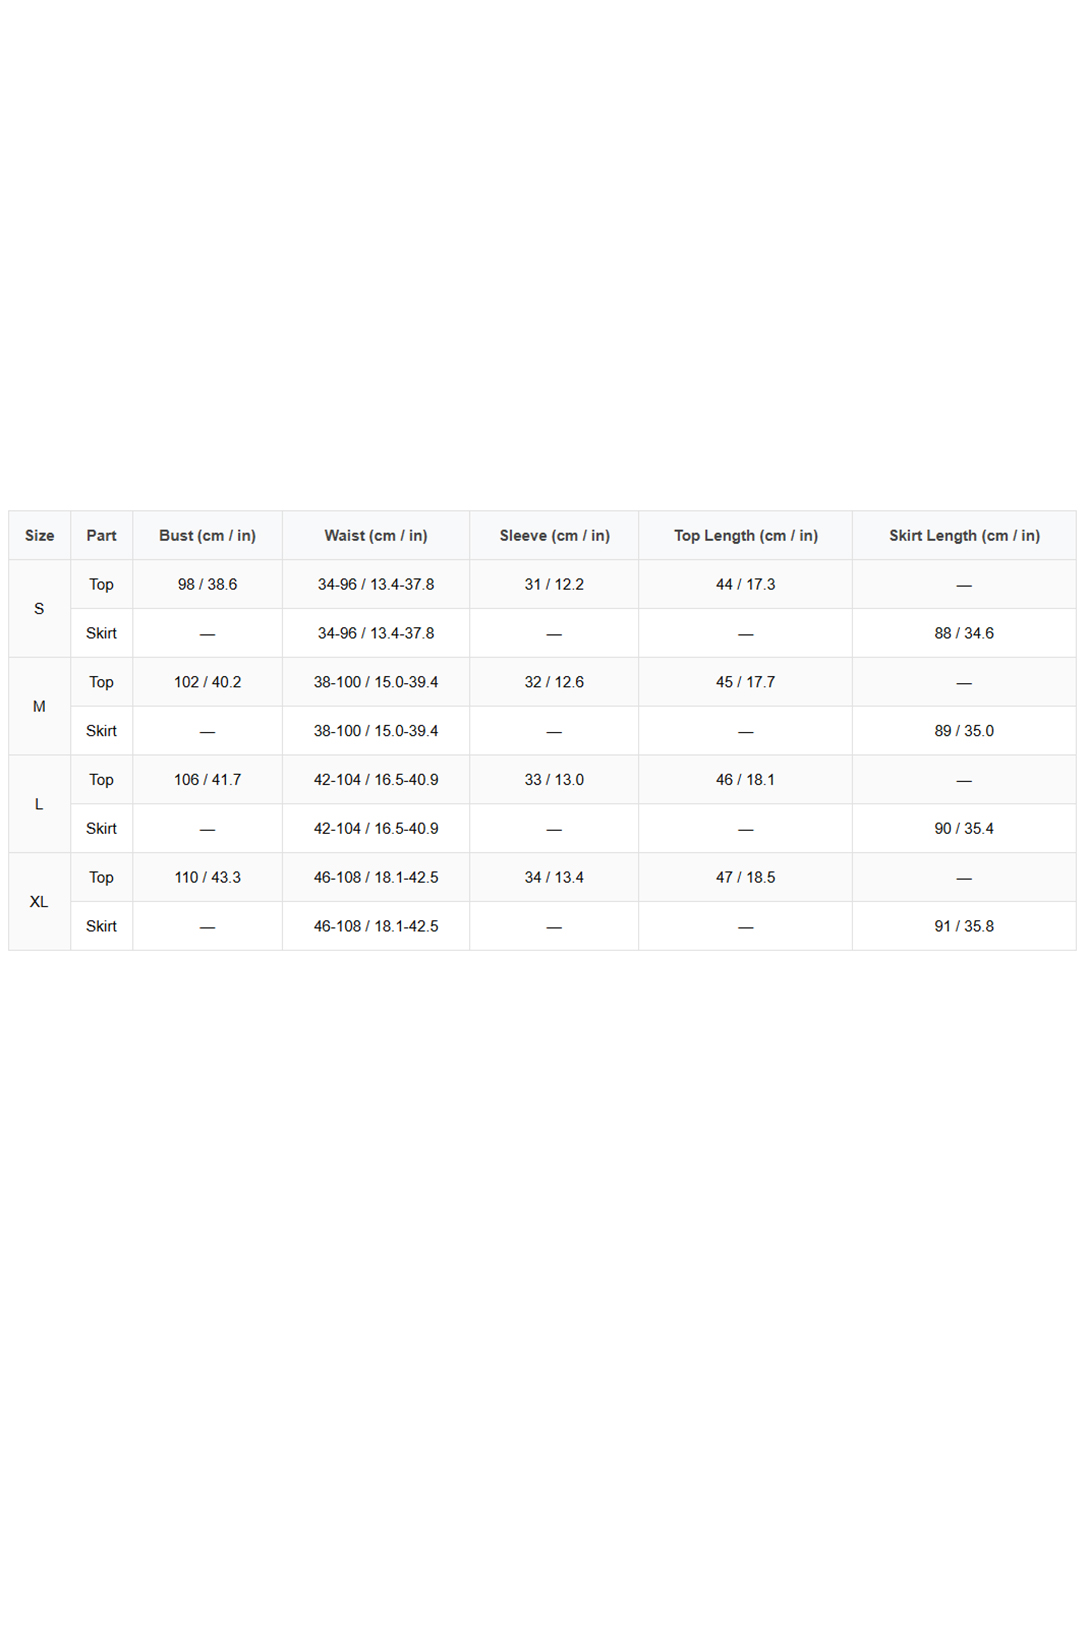
Task: Select the Part column header
Action: point(101,535)
